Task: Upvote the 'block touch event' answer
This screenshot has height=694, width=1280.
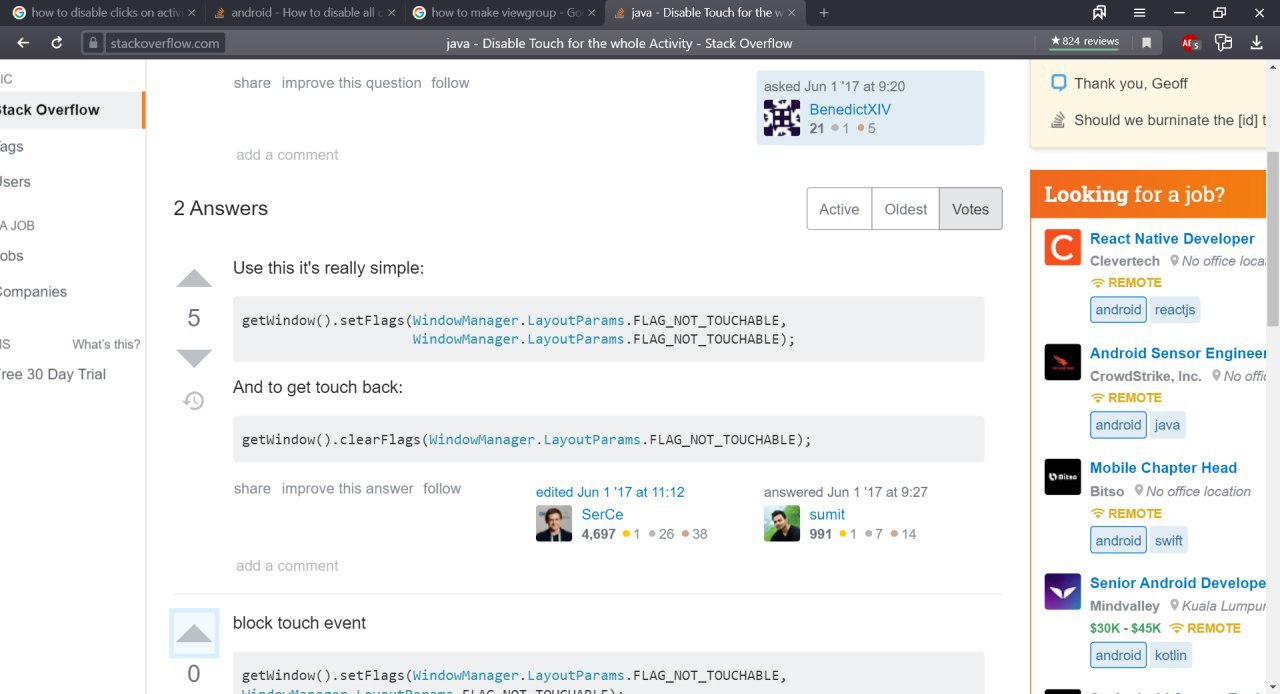Action: click(x=194, y=633)
